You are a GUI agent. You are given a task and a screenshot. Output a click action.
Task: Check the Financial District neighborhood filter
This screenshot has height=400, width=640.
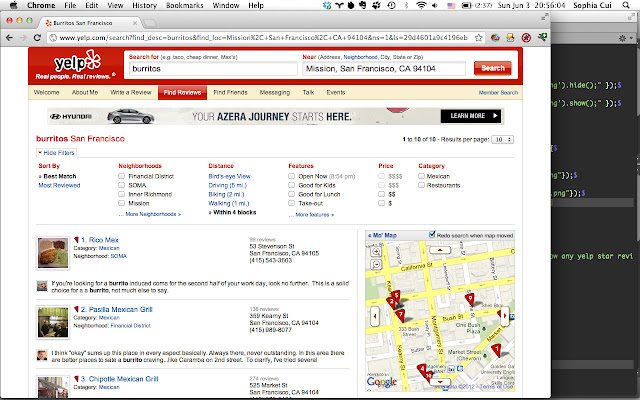click(121, 176)
